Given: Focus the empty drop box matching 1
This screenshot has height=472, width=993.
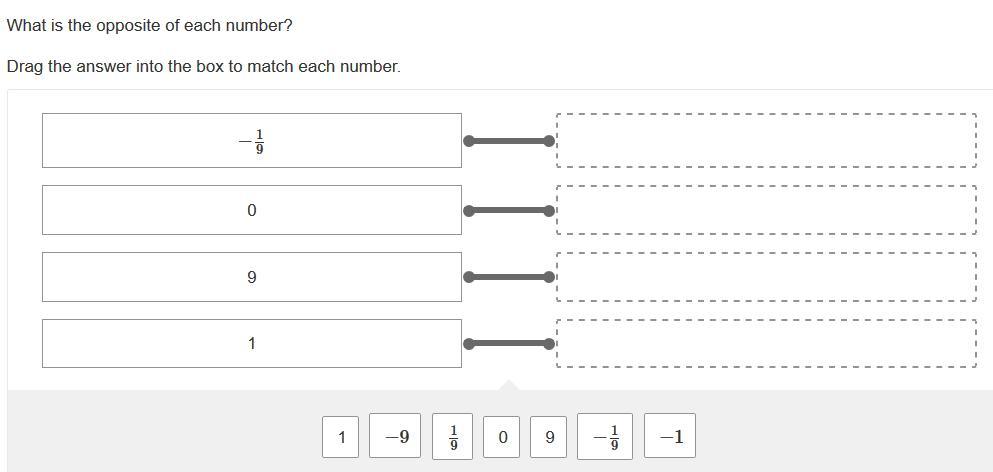Looking at the screenshot, I should pos(765,343).
